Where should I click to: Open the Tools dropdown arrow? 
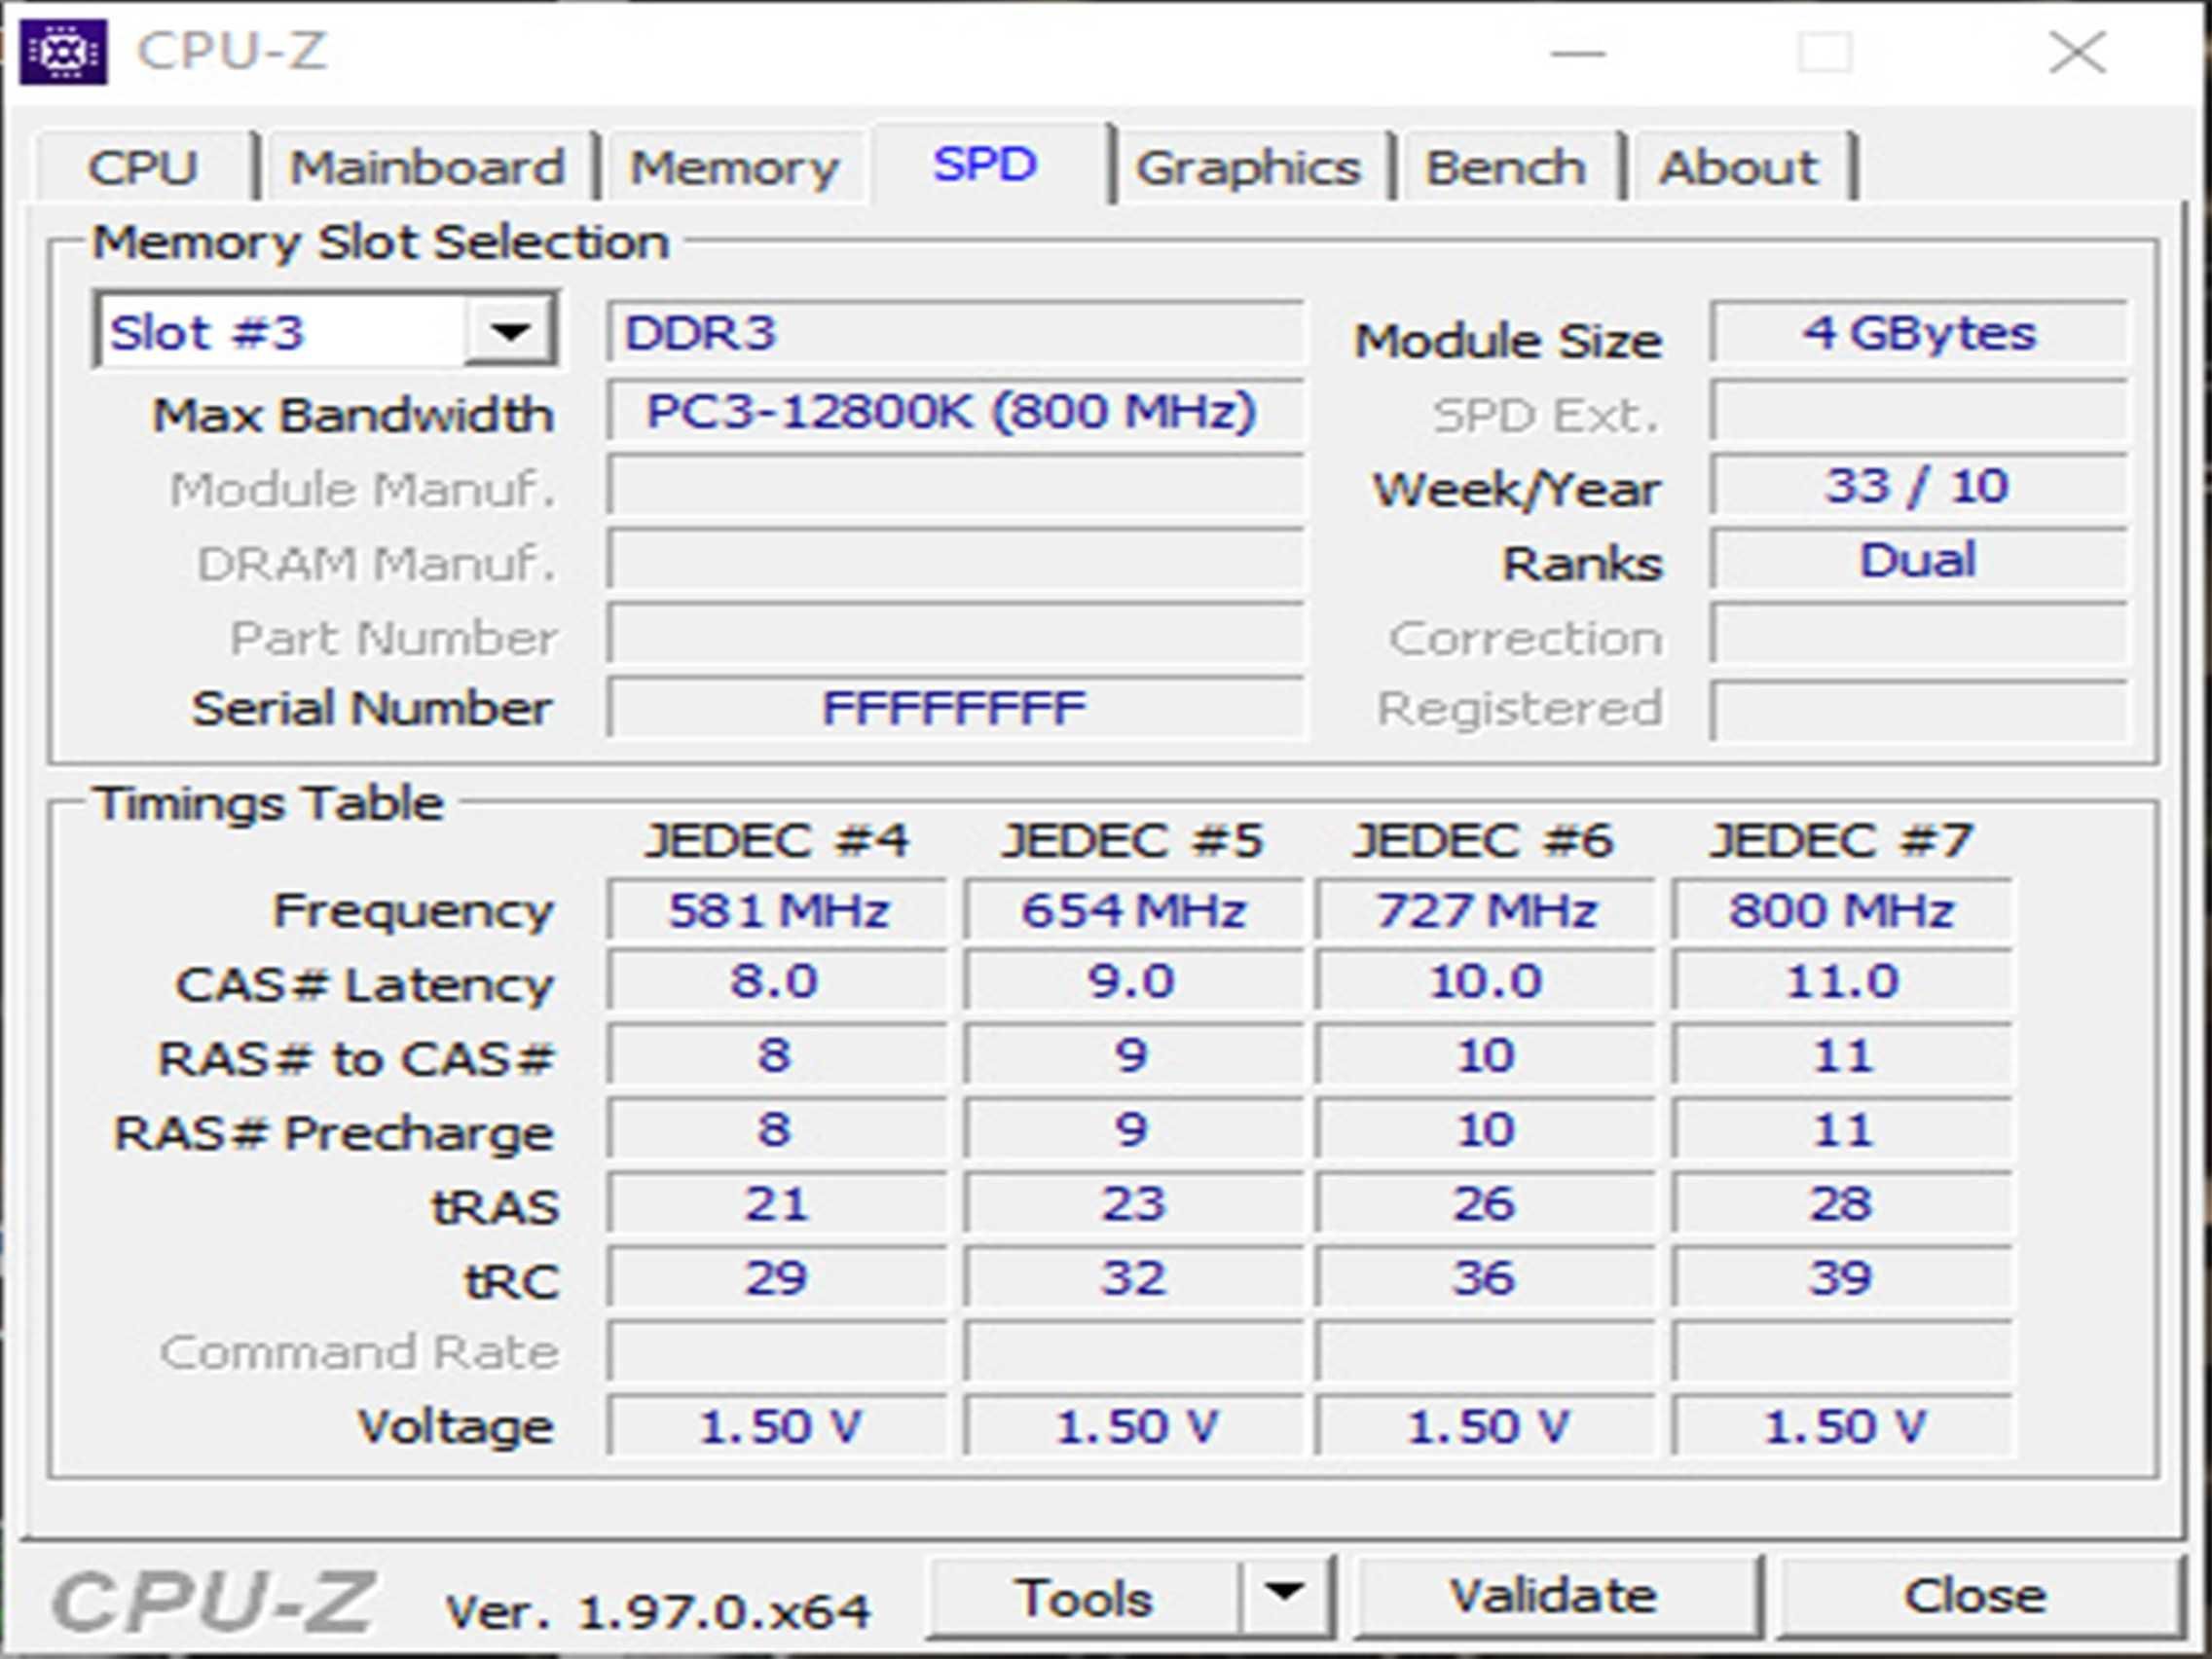(1285, 1594)
